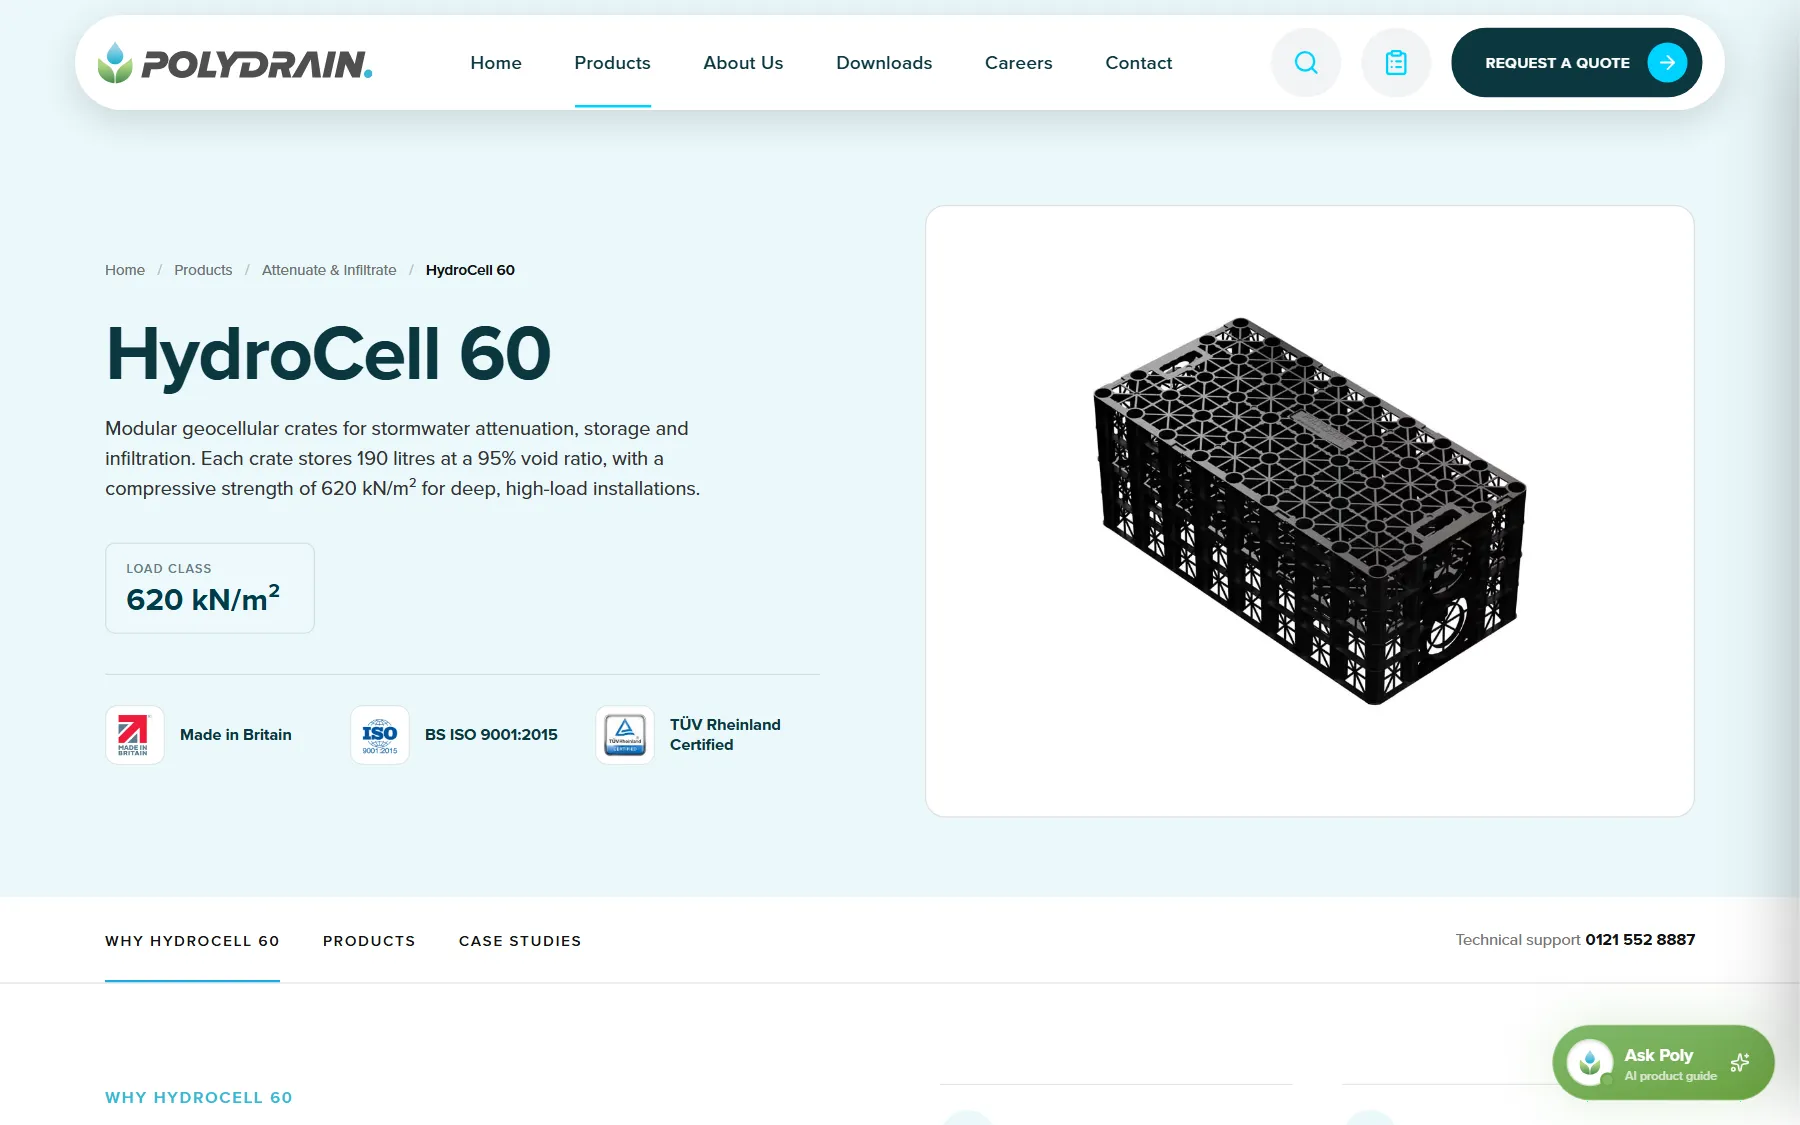Switch to the Case Studies tab

[x=520, y=941]
